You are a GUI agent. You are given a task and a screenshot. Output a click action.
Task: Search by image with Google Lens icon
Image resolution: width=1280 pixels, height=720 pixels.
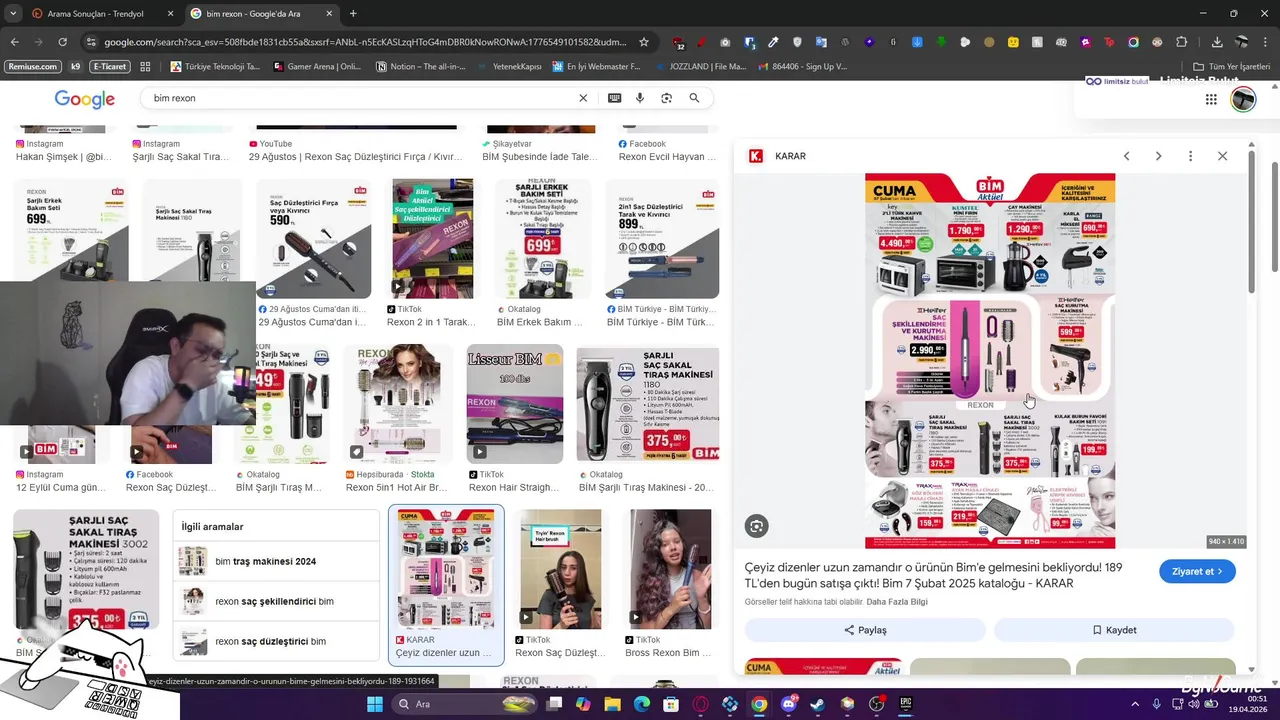(x=666, y=98)
